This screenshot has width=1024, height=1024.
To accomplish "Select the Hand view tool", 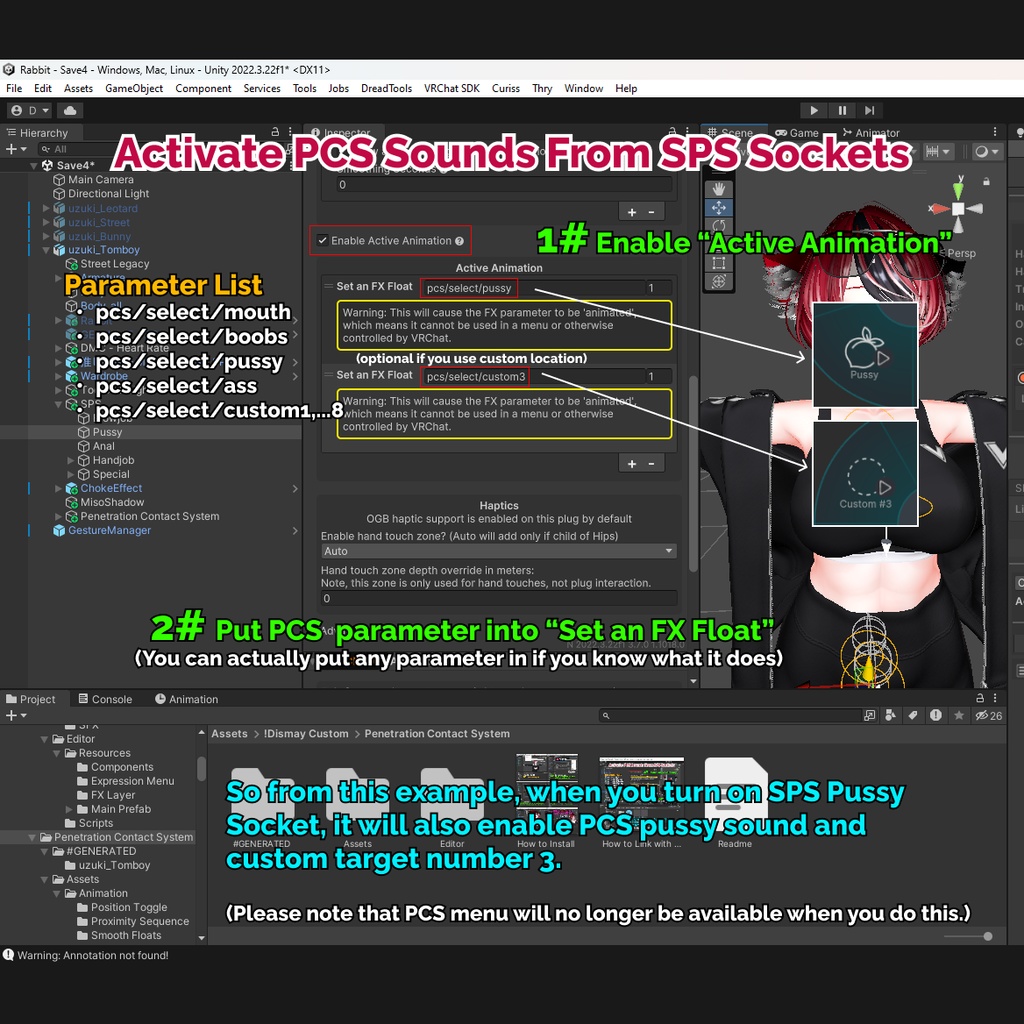I will tap(718, 189).
